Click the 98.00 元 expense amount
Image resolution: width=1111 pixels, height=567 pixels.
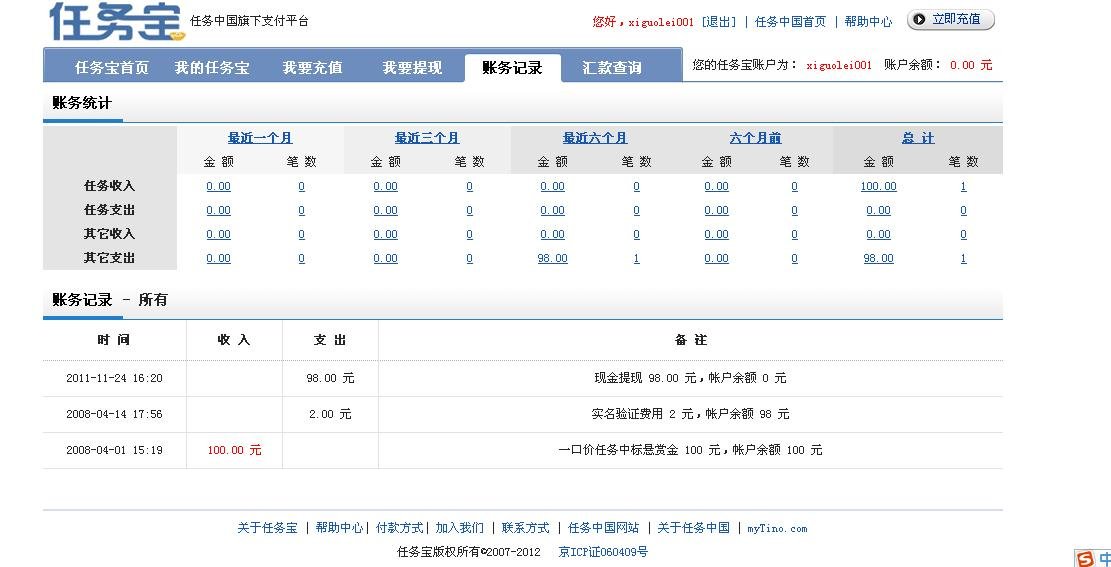tap(330, 378)
